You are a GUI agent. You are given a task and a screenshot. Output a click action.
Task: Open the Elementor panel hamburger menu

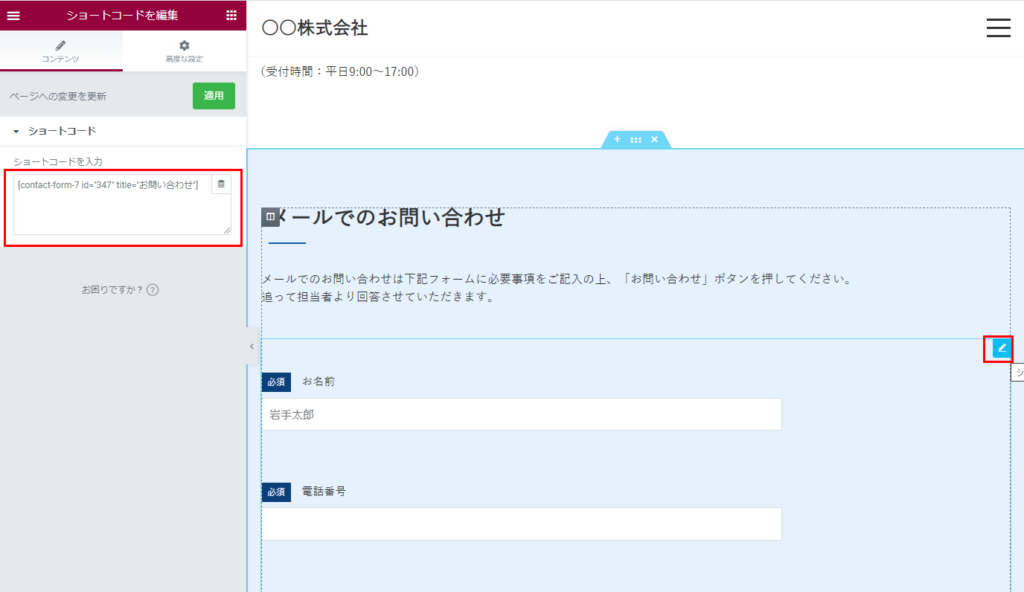click(14, 15)
